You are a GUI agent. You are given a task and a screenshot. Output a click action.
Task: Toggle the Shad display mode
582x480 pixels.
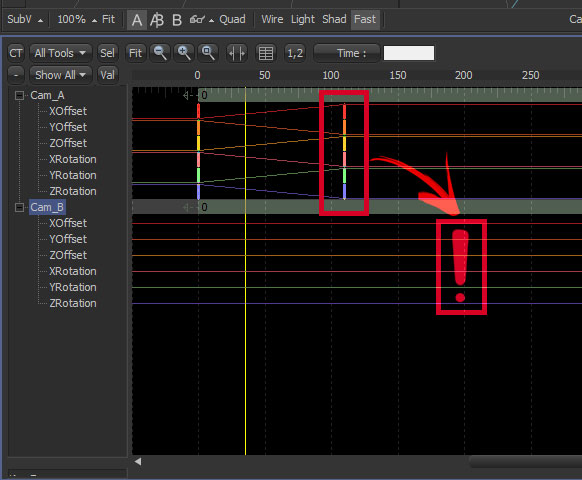(x=334, y=19)
